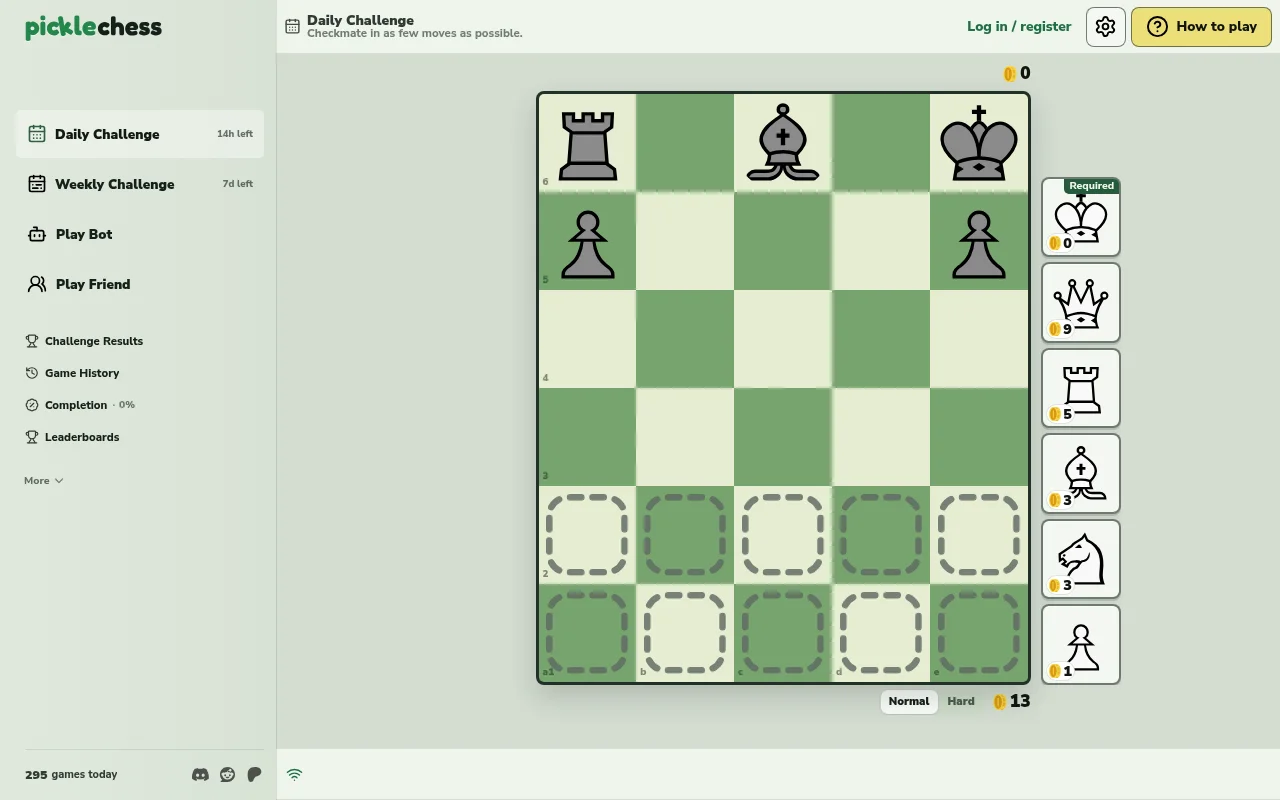Click 'Checkmate in as few moves as possible.' text
The height and width of the screenshot is (800, 1280).
pos(415,34)
